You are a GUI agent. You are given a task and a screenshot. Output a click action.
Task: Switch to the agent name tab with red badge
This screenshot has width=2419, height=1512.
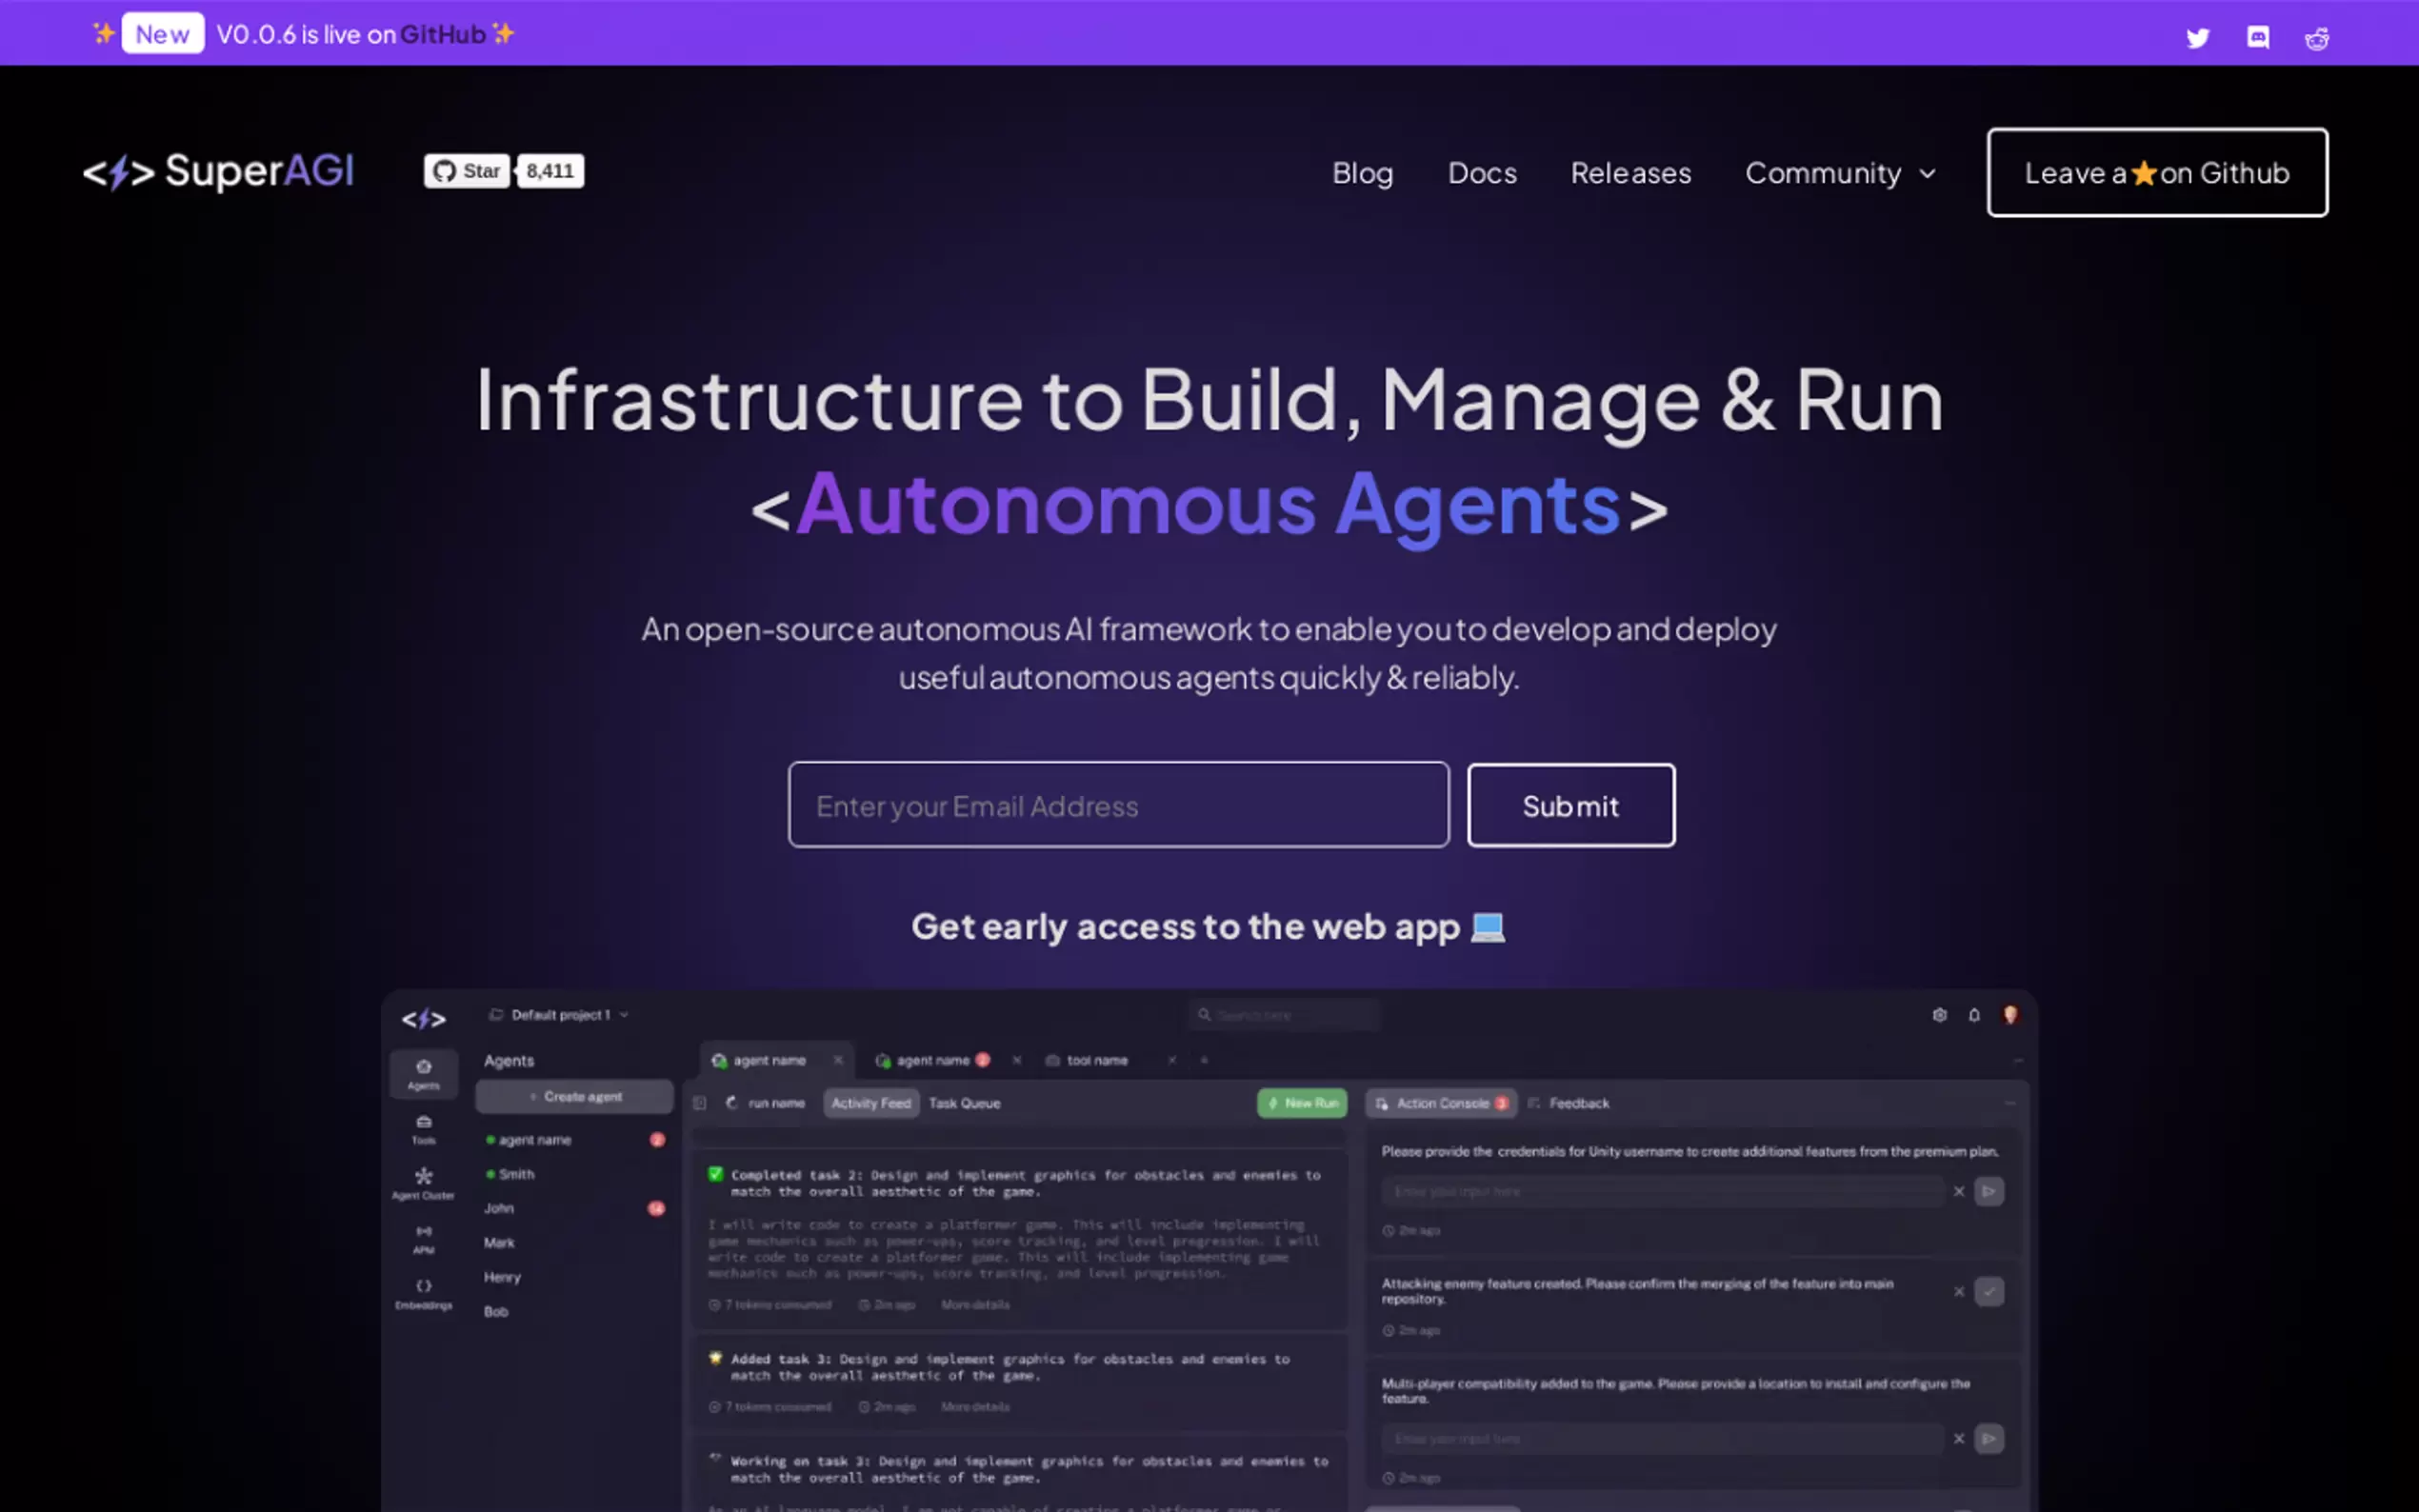tap(933, 1060)
